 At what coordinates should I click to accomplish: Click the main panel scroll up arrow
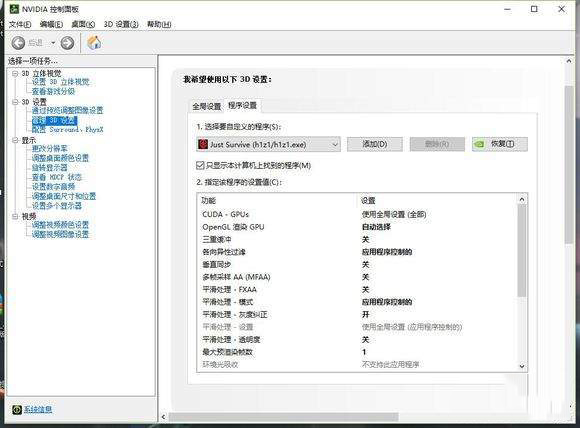tap(569, 61)
